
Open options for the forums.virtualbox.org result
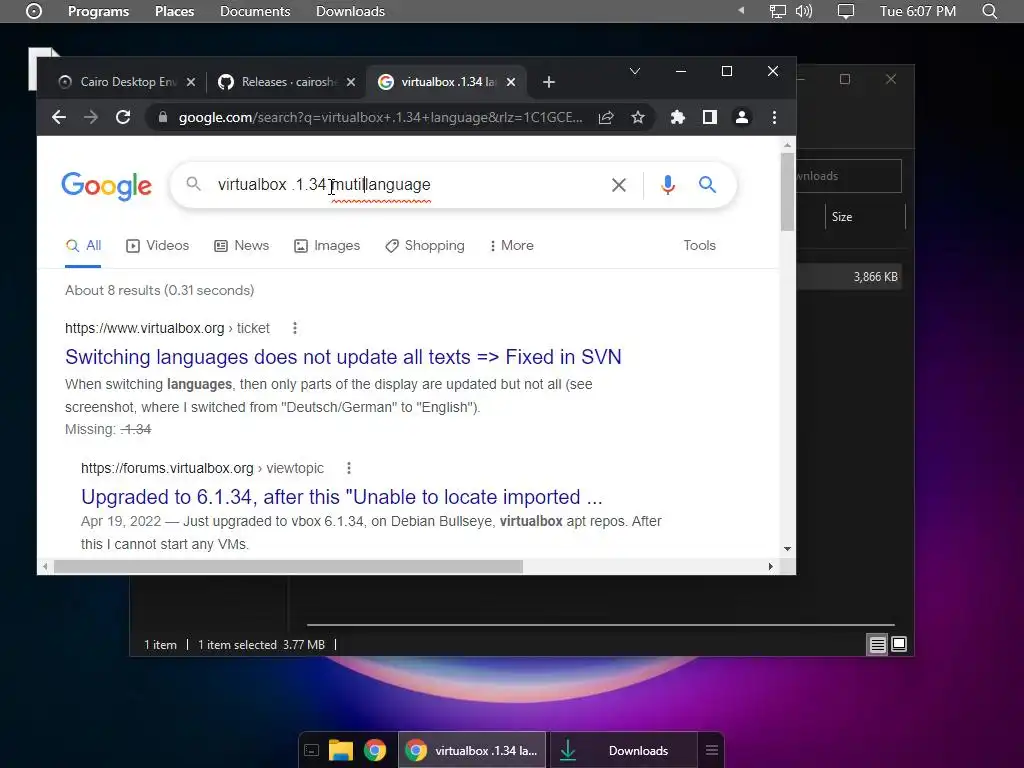(349, 468)
